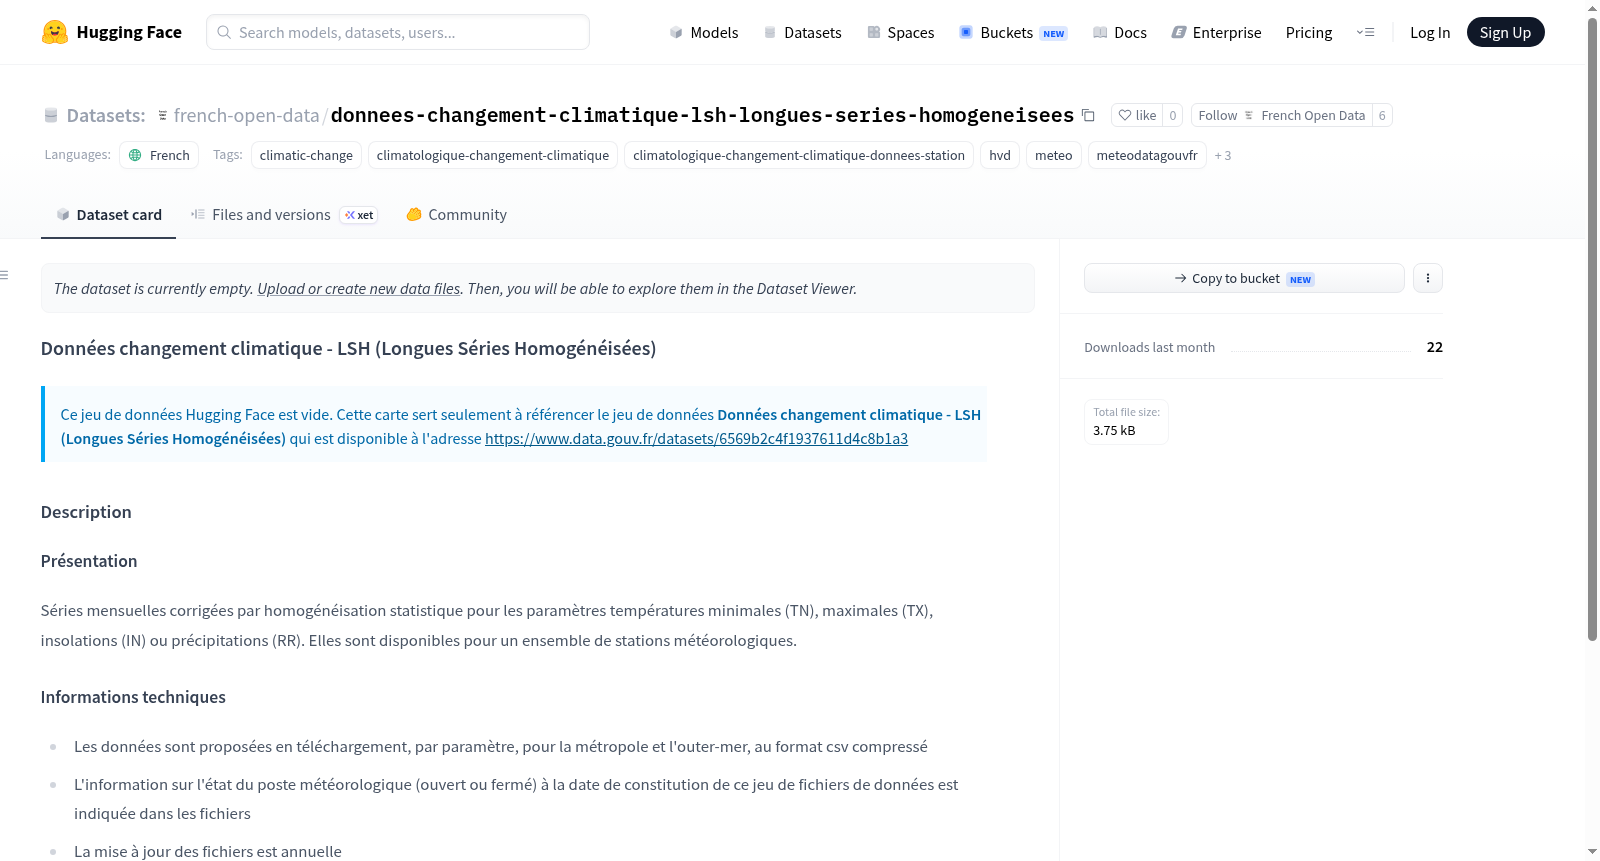Click the hvd tag
Screen dimensions: 1600x861
pyautogui.click(x=1000, y=155)
